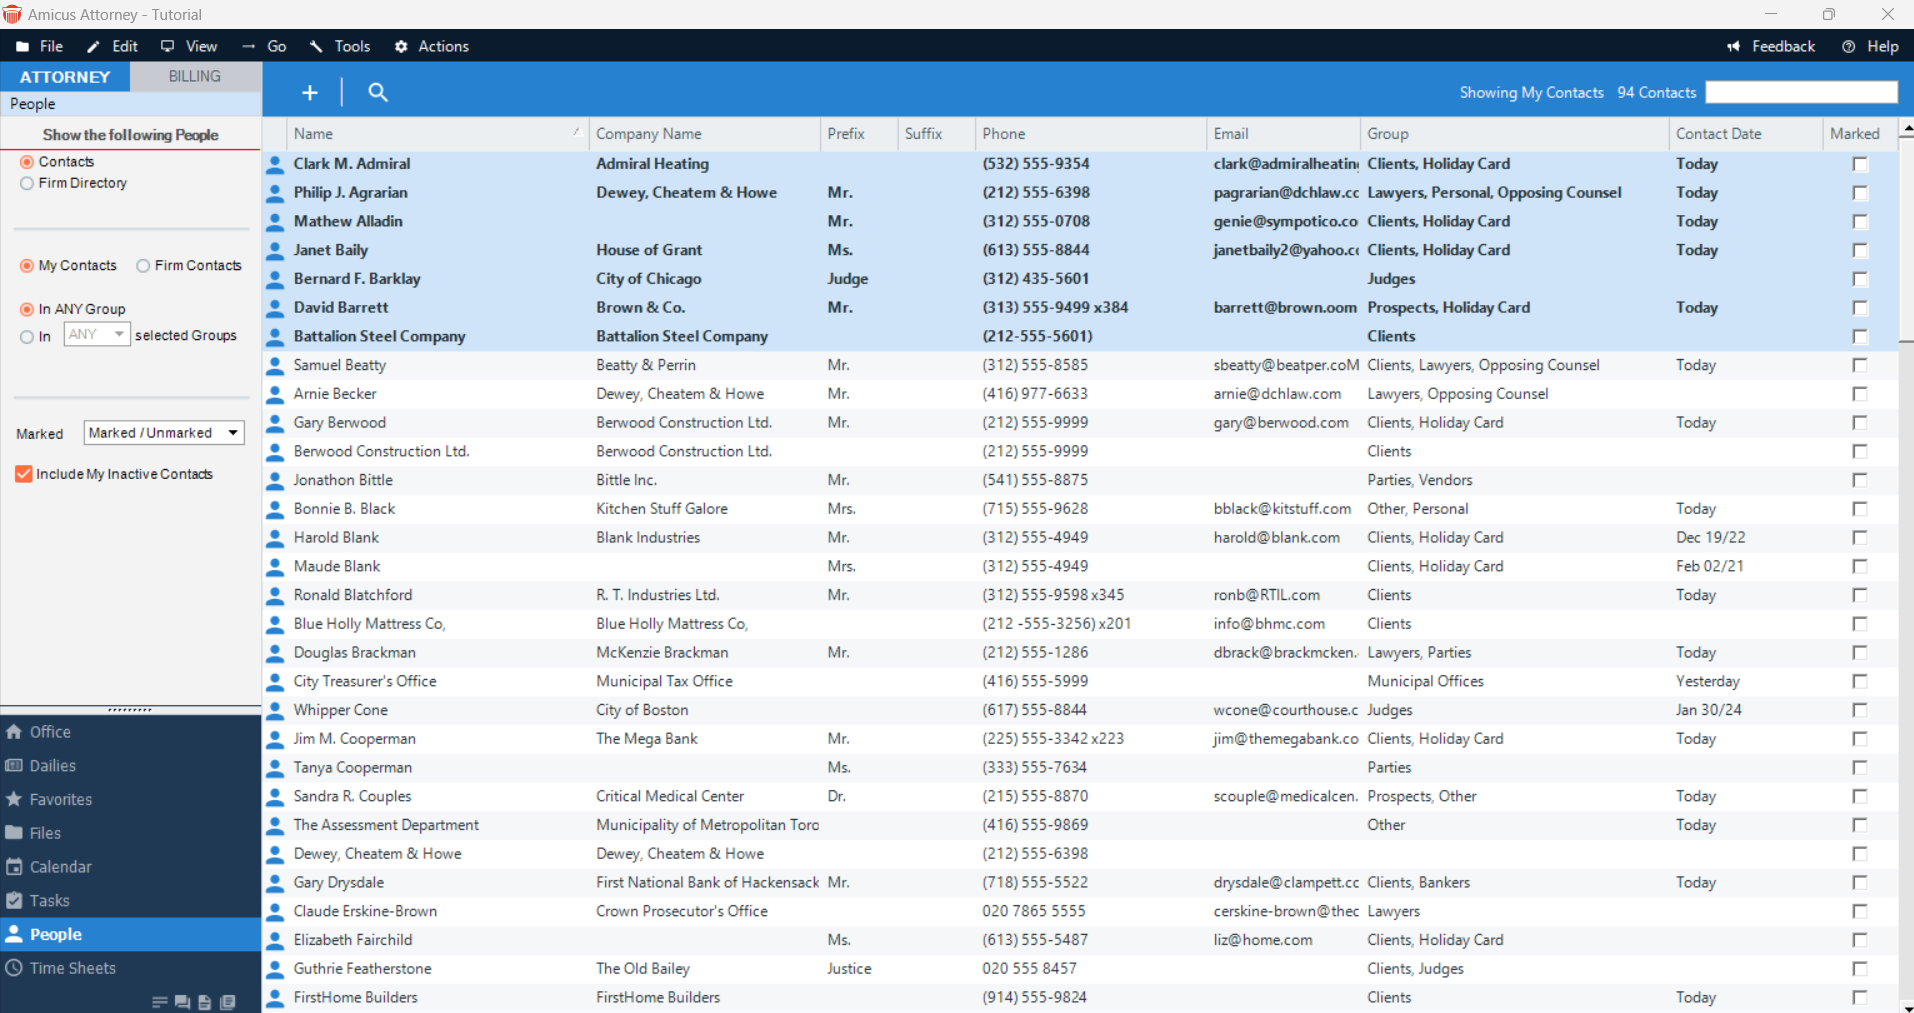Image resolution: width=1914 pixels, height=1013 pixels.
Task: Mark the Clark M. Admiral checkbox
Action: coord(1860,164)
